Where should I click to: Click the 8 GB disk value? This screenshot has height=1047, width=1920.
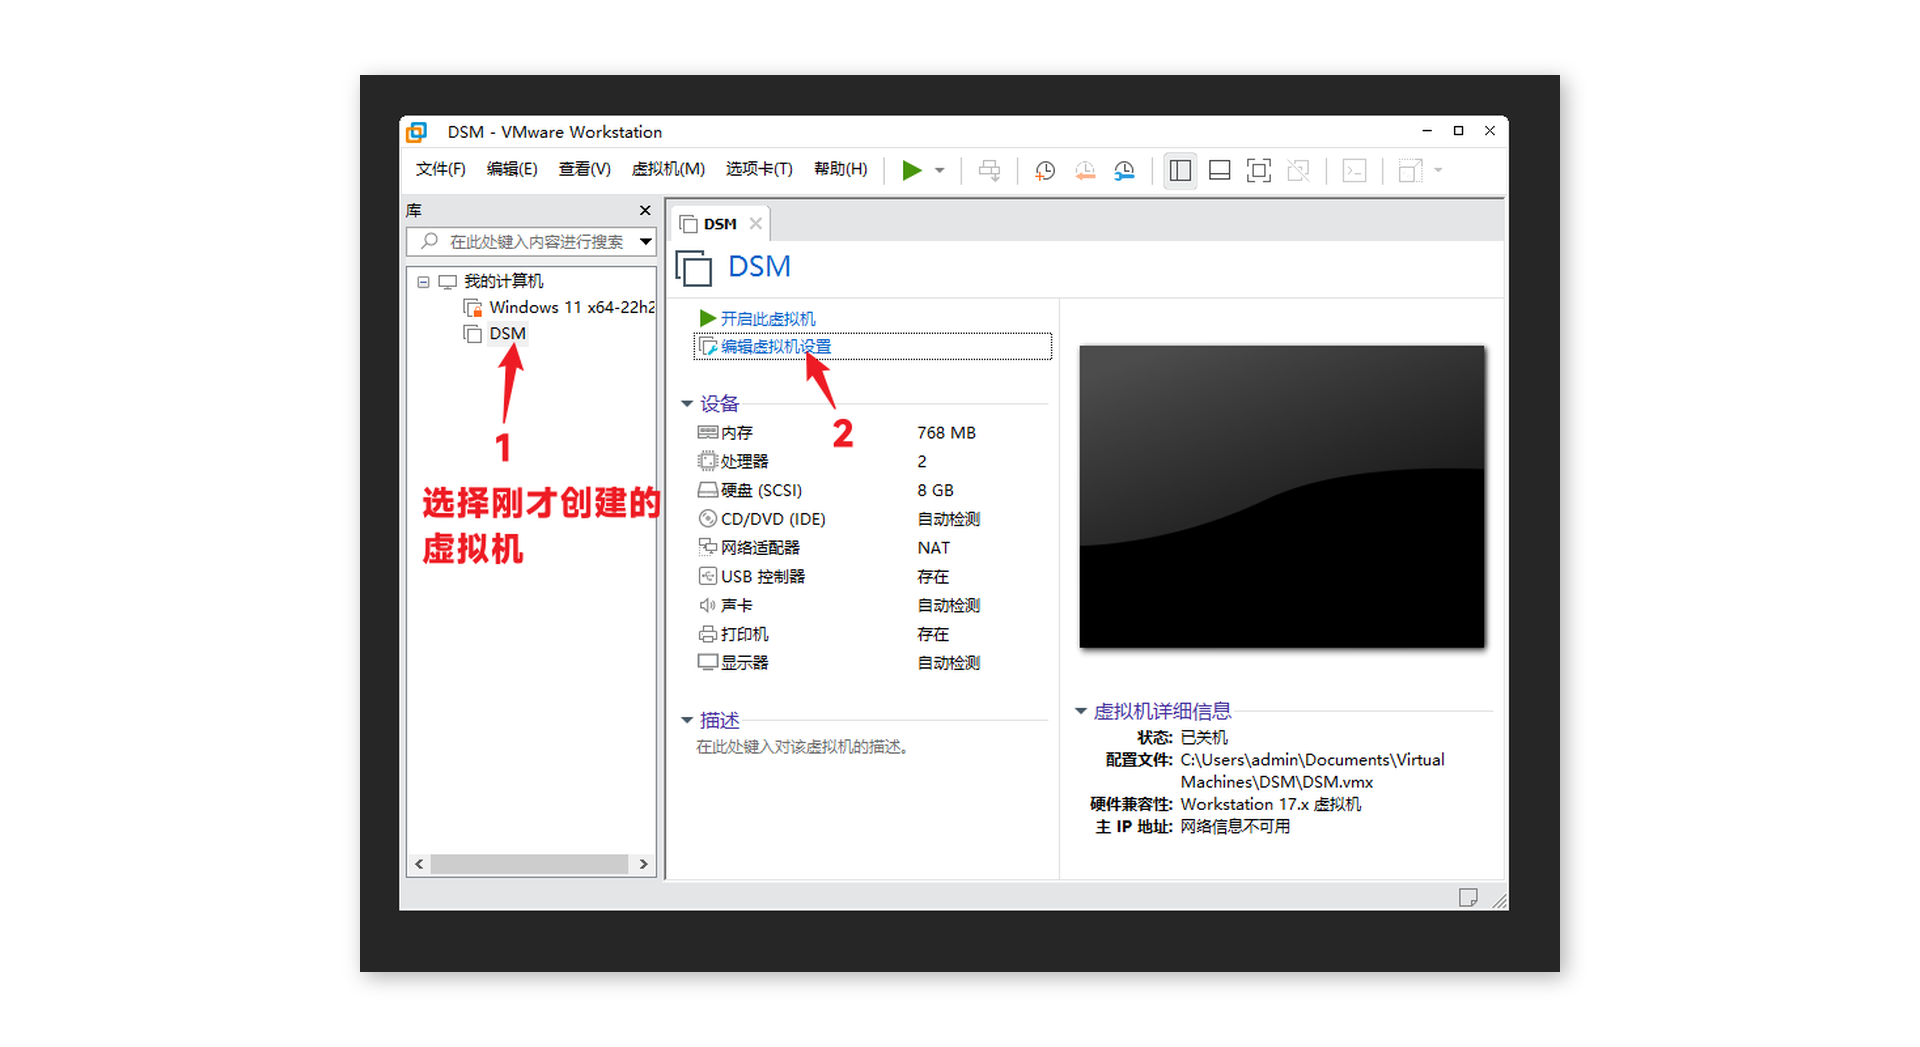935,490
